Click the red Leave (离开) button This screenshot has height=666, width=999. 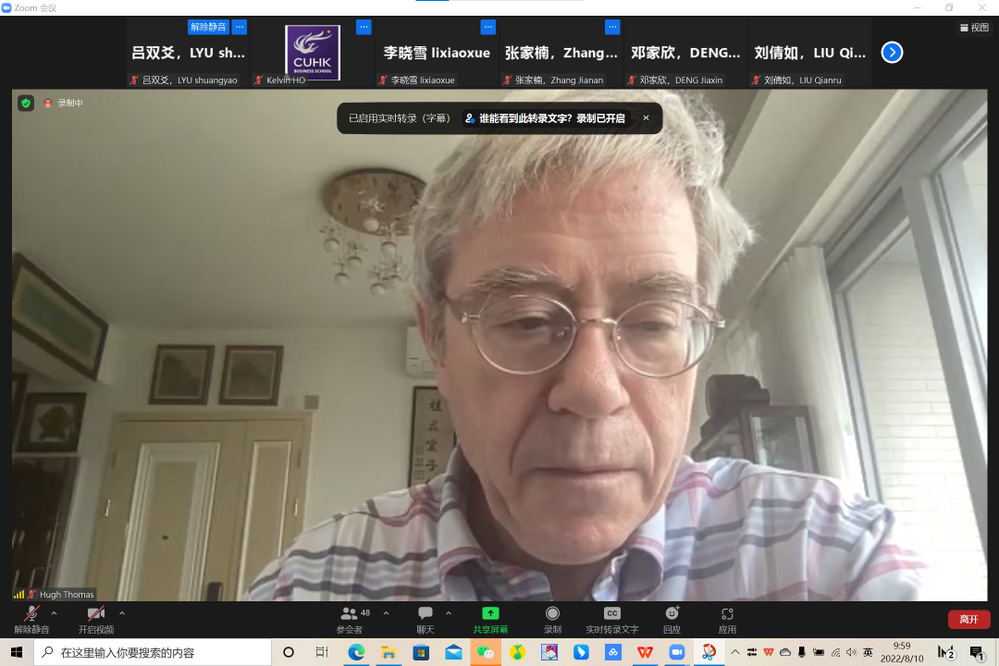pyautogui.click(x=968, y=619)
